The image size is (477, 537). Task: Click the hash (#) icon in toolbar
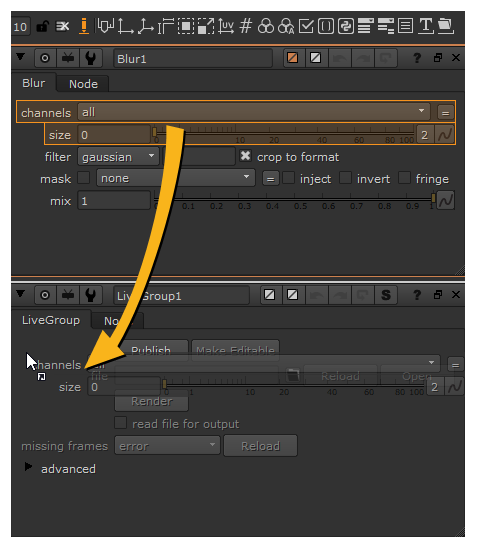(x=246, y=26)
